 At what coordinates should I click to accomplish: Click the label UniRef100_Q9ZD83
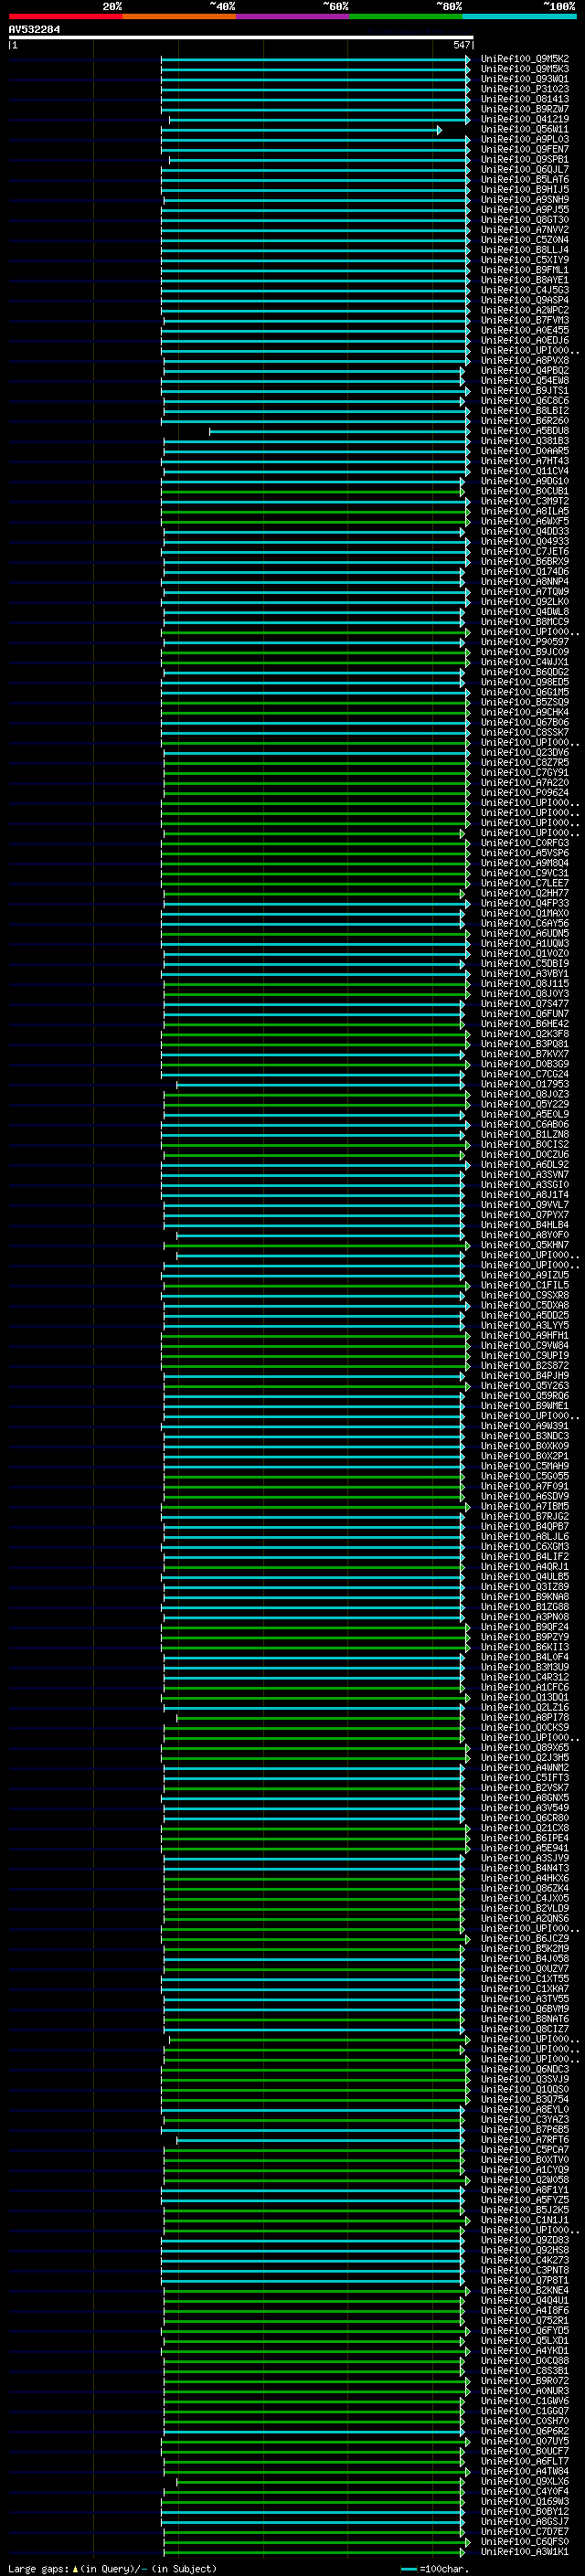(x=525, y=2240)
